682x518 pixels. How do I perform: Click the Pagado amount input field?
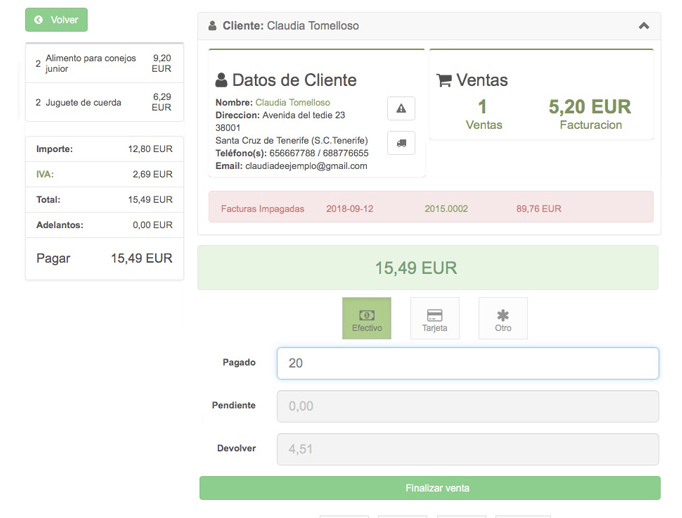pos(467,363)
